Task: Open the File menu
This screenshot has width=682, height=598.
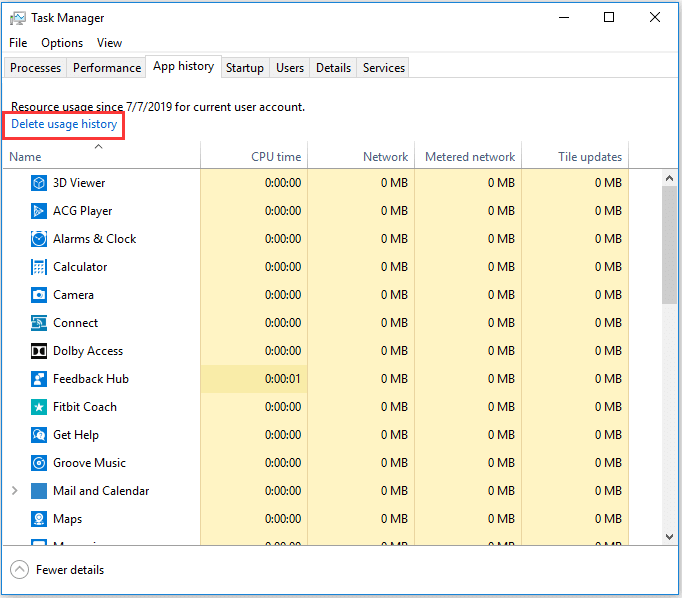Action: (x=18, y=43)
